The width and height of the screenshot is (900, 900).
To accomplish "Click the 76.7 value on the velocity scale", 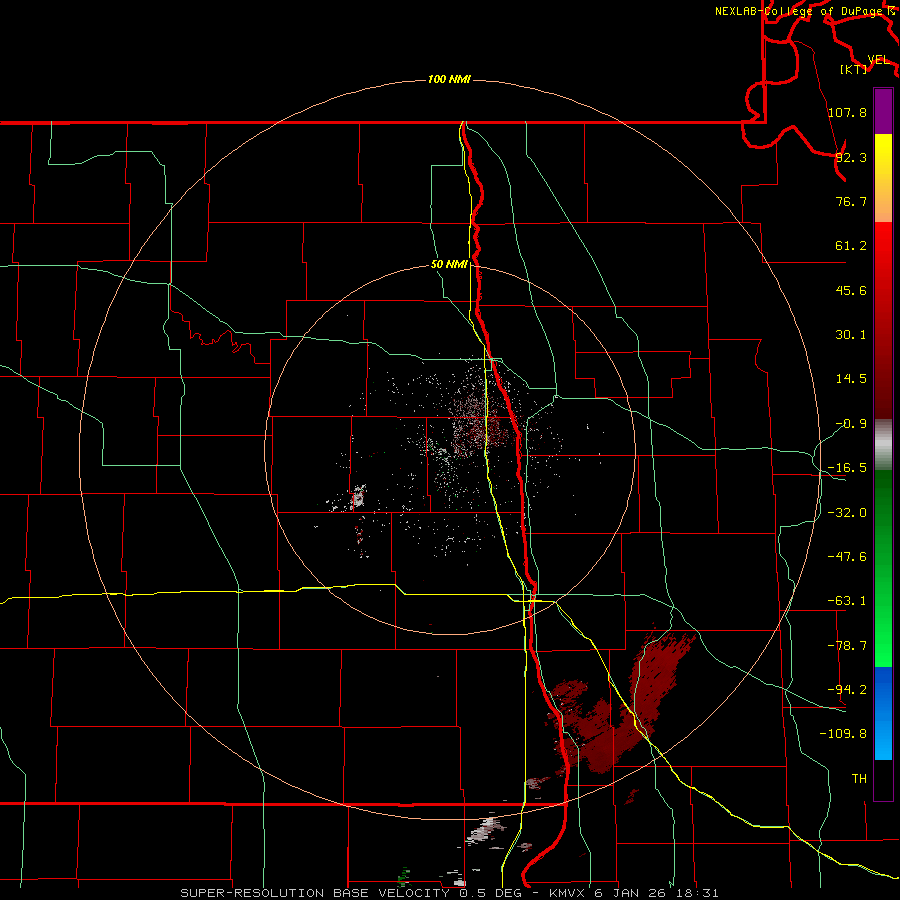I will [851, 201].
